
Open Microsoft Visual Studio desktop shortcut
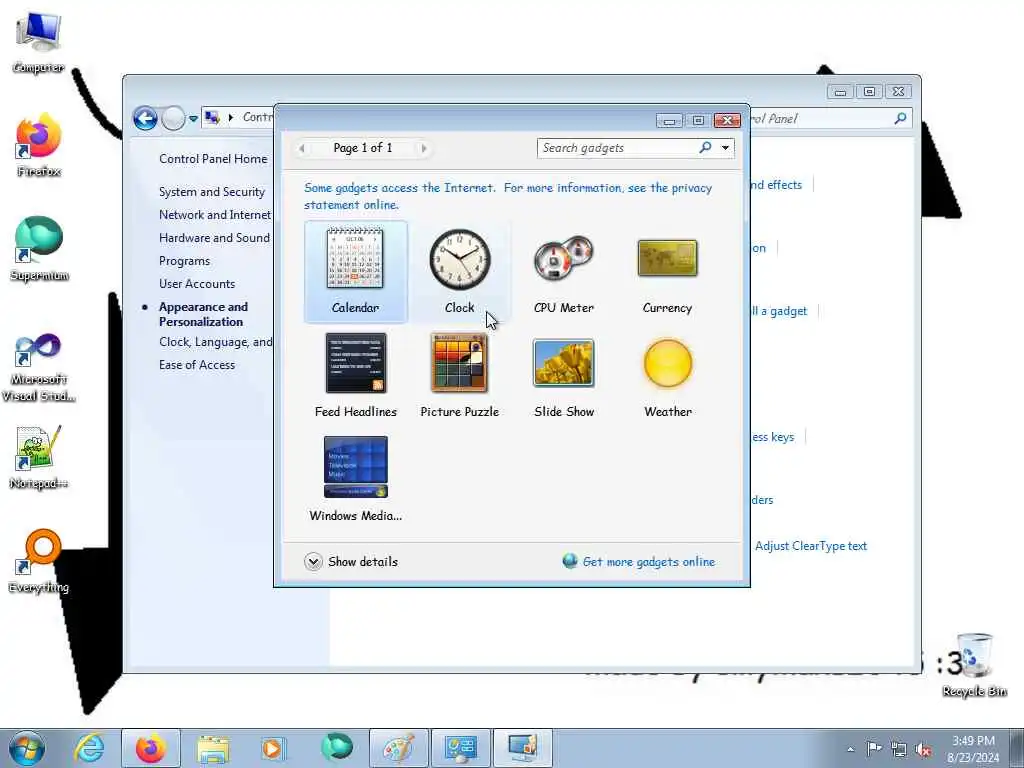pos(39,367)
